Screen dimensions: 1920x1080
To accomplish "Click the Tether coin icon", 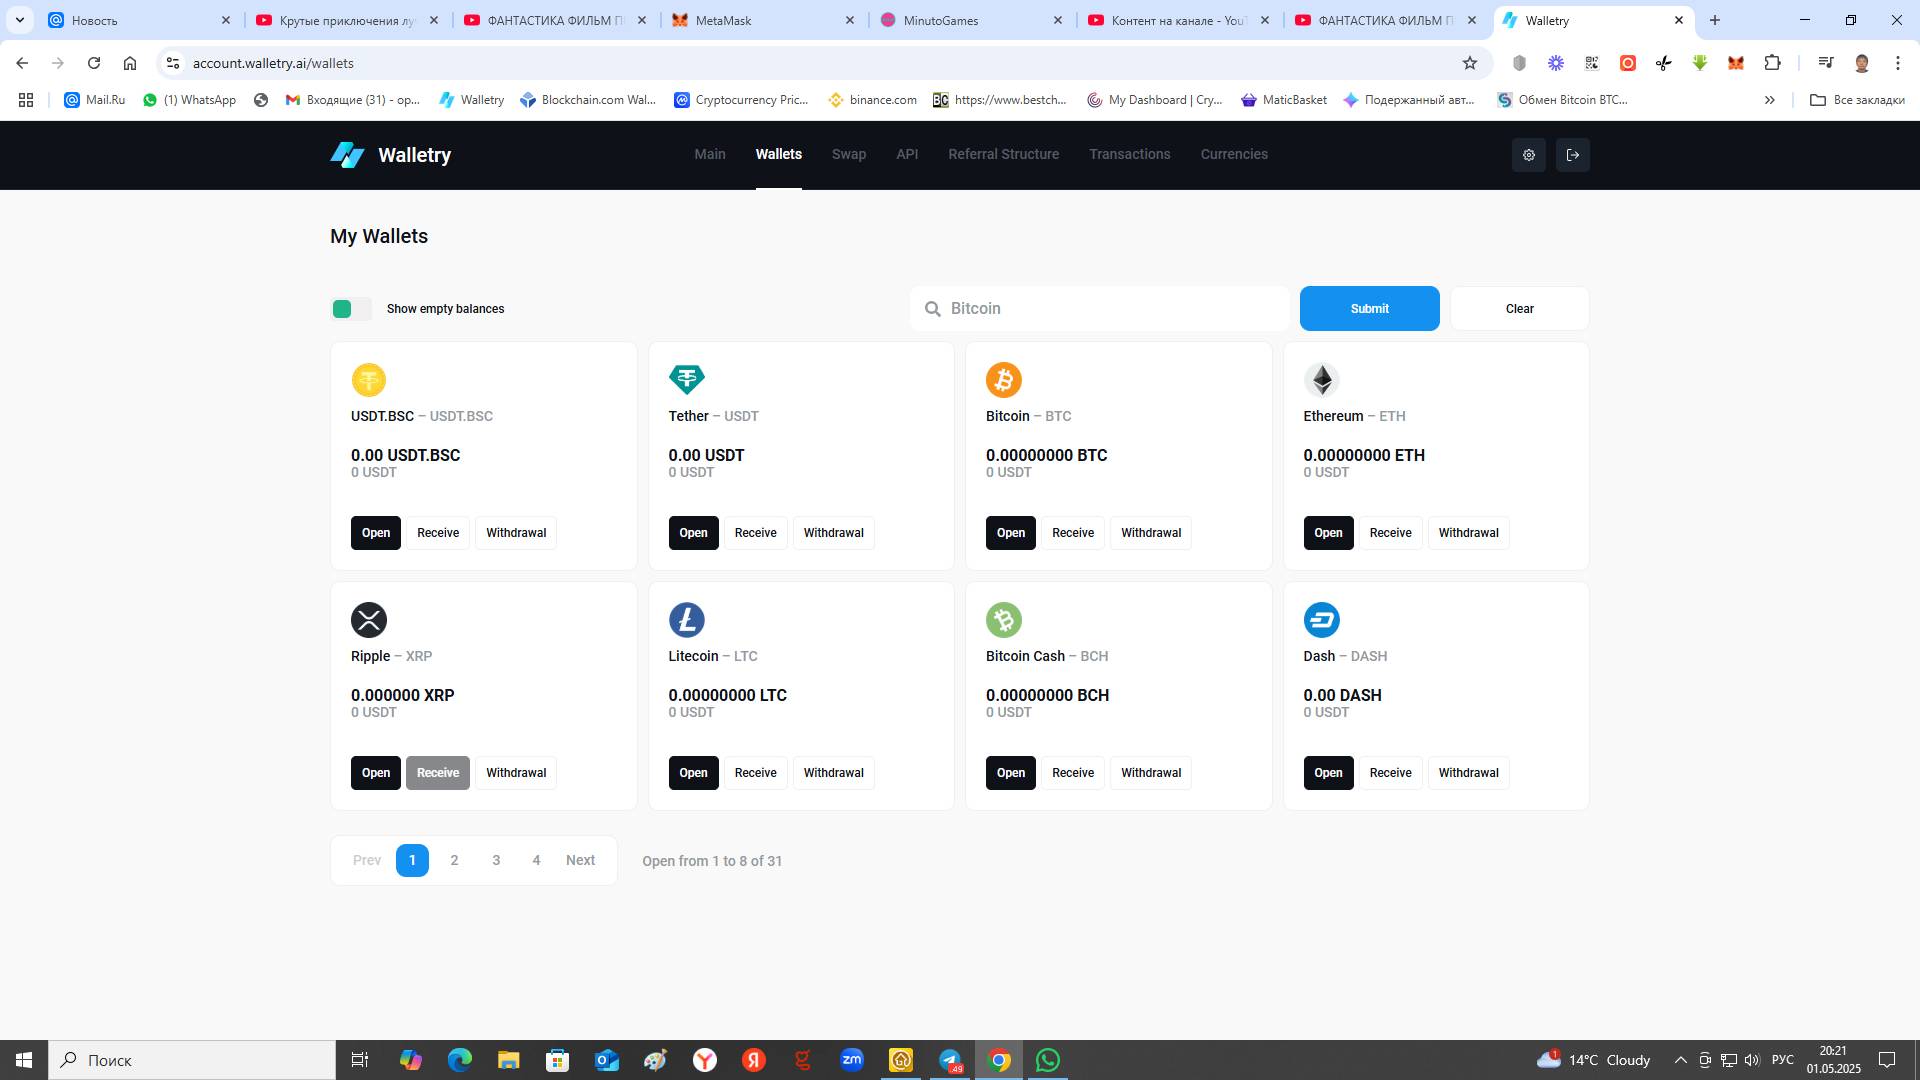I will click(687, 380).
